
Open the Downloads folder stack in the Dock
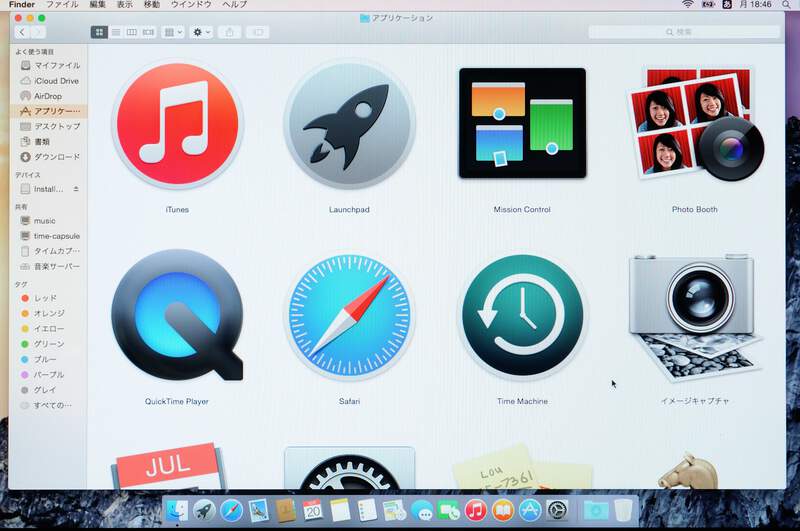596,510
